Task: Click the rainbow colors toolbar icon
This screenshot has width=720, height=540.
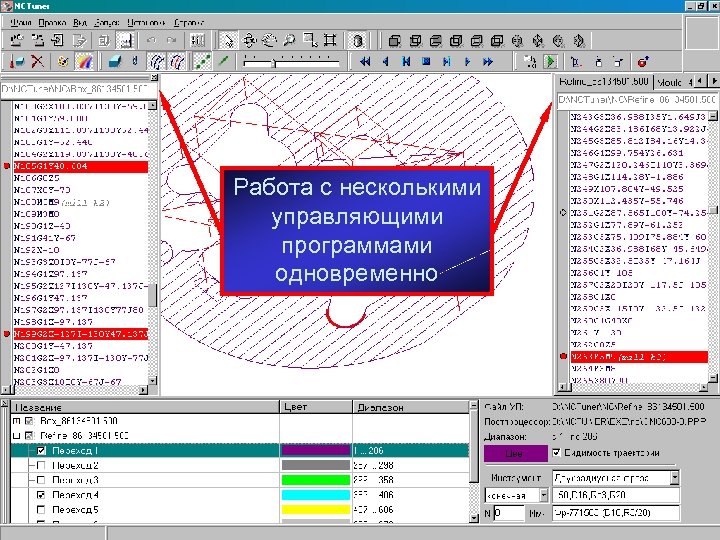Action: [84, 61]
